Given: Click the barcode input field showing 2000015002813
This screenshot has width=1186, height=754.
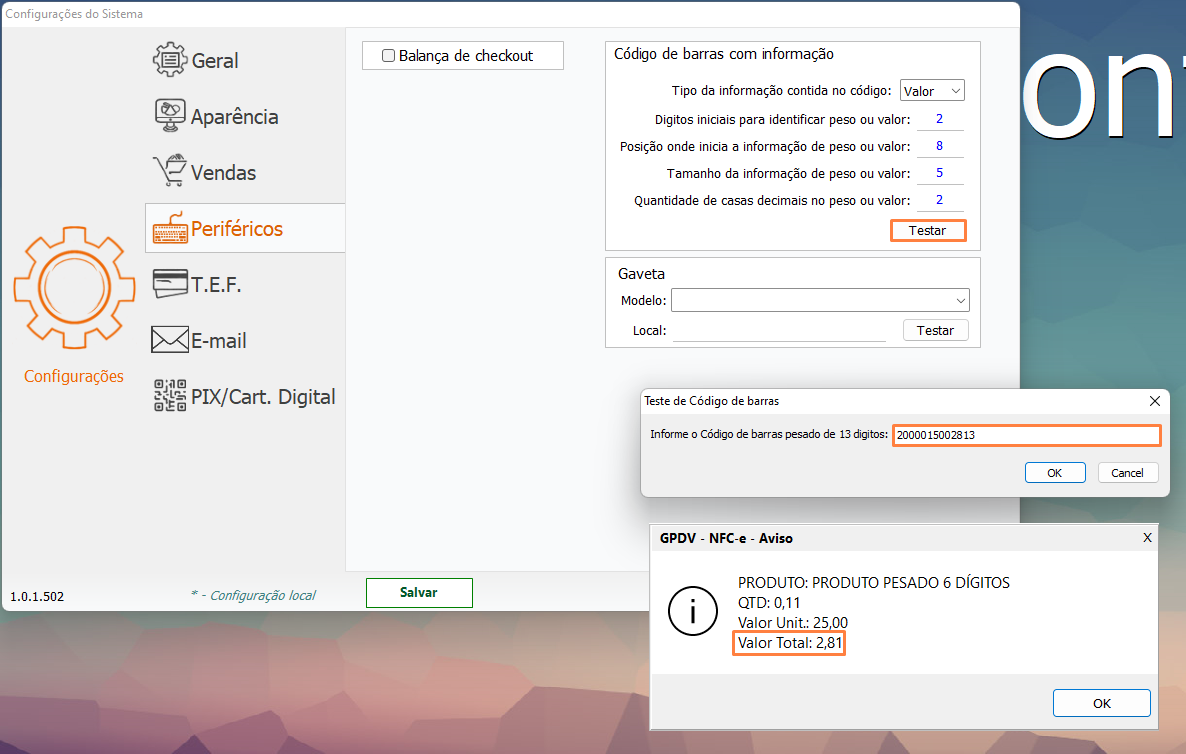Looking at the screenshot, I should (1026, 435).
